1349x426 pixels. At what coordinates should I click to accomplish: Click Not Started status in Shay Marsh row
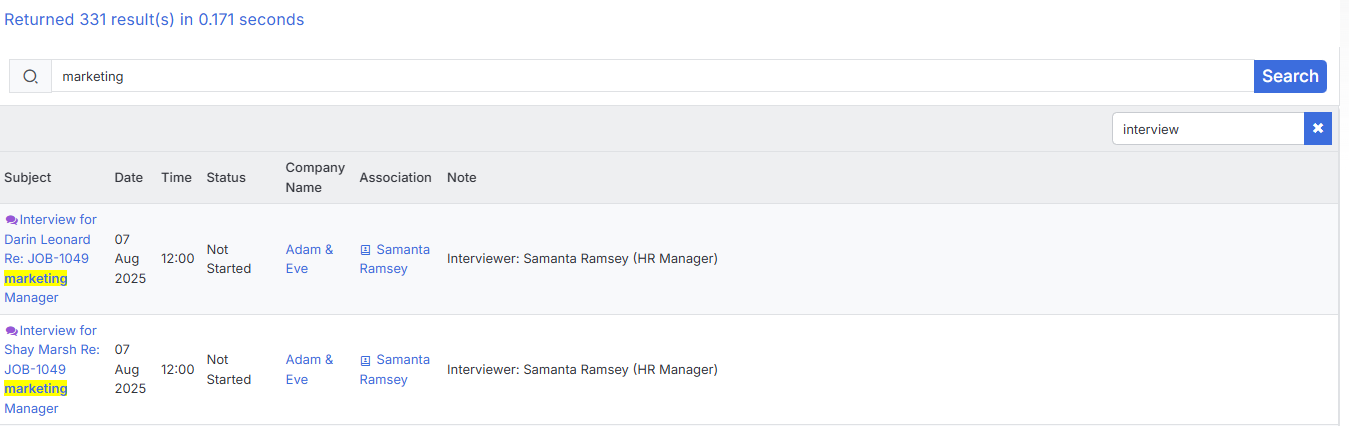pos(229,369)
